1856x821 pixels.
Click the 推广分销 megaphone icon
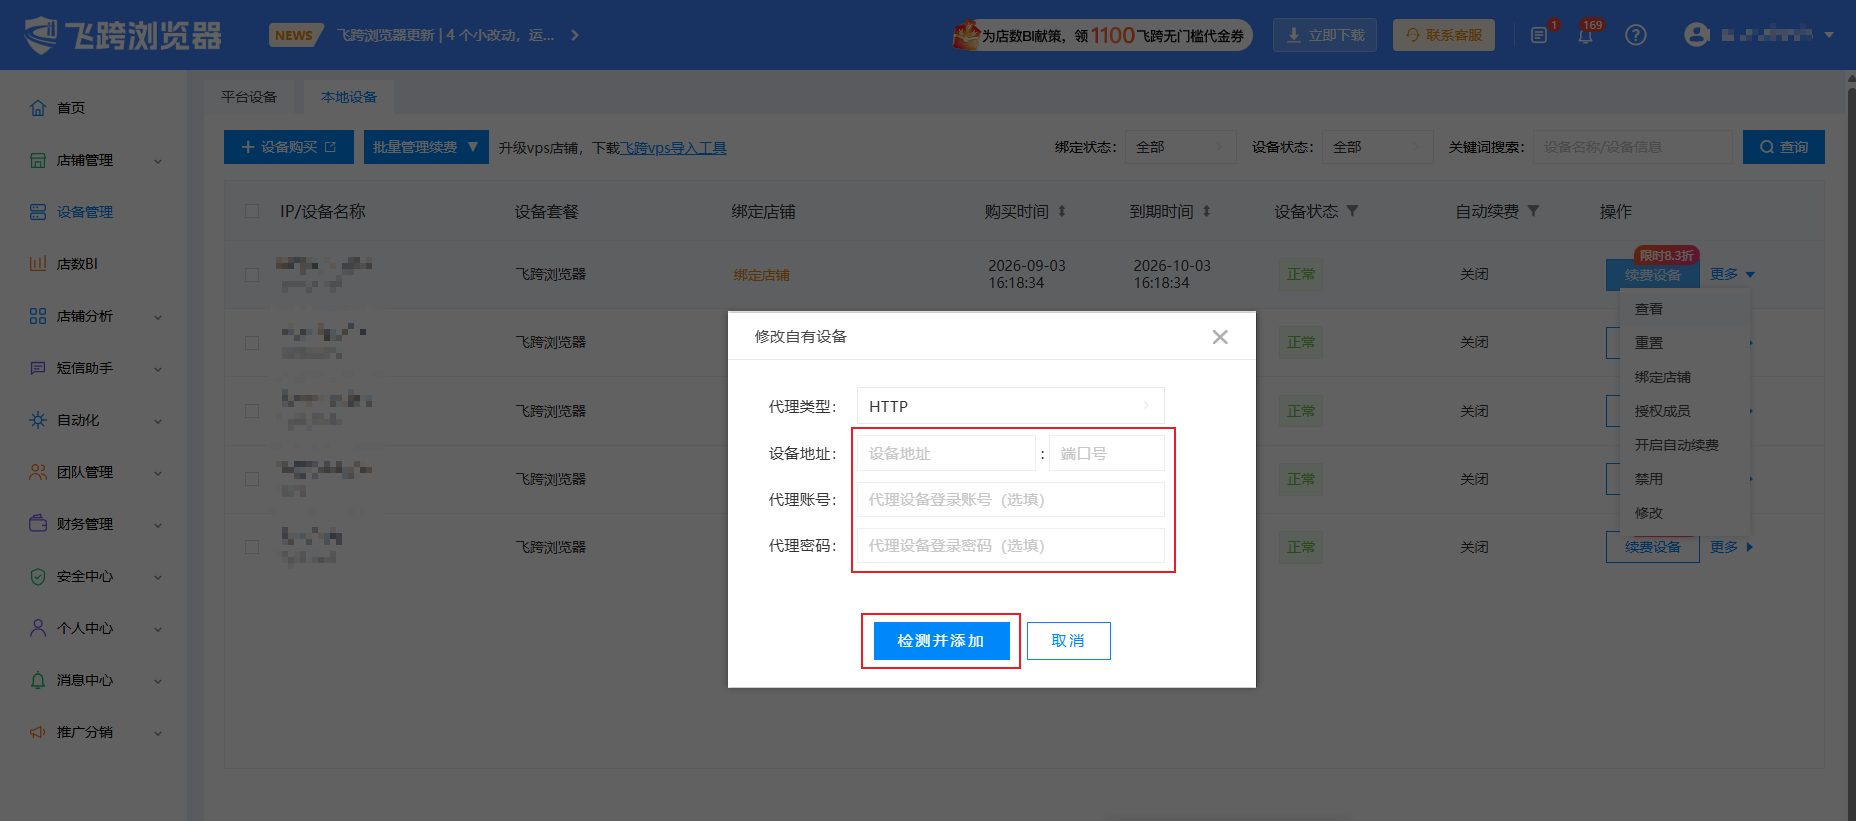[38, 732]
